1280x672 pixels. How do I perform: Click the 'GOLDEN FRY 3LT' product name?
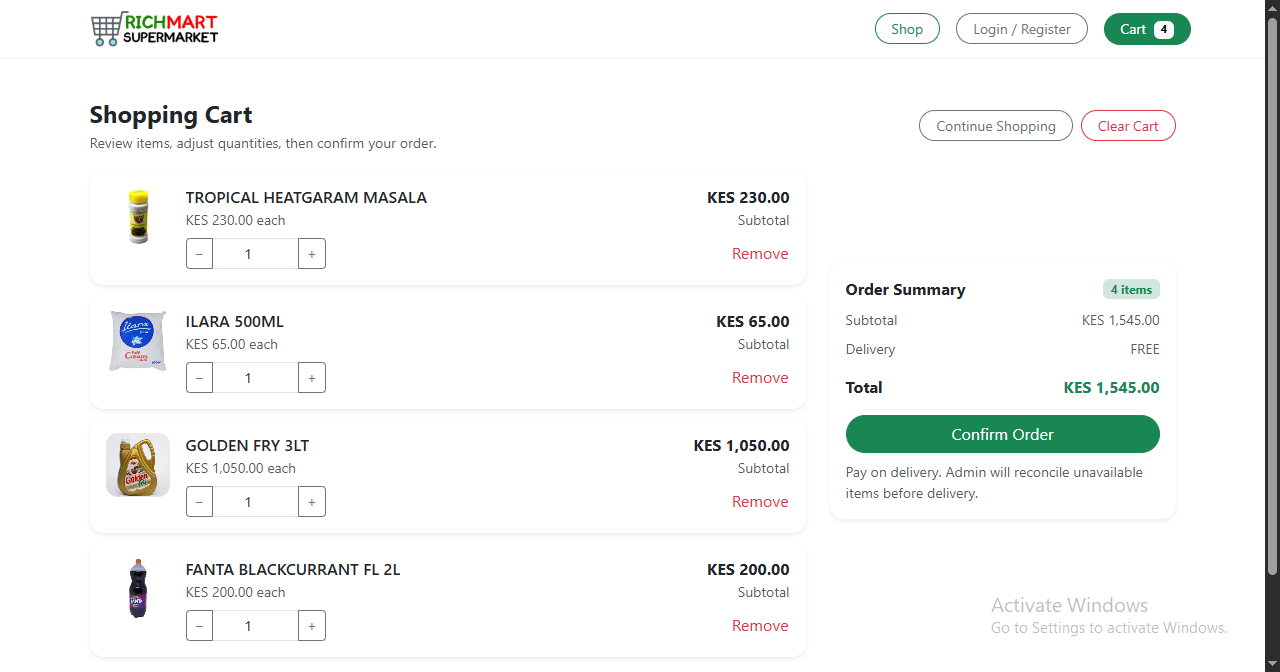pyautogui.click(x=247, y=446)
